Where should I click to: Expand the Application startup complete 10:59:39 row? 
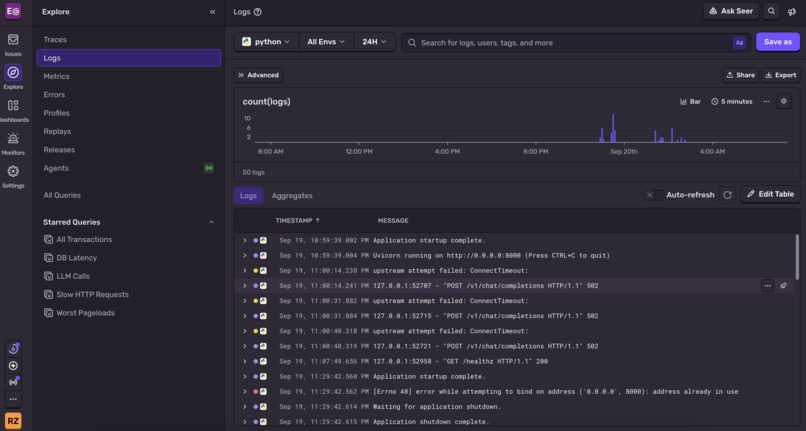245,240
